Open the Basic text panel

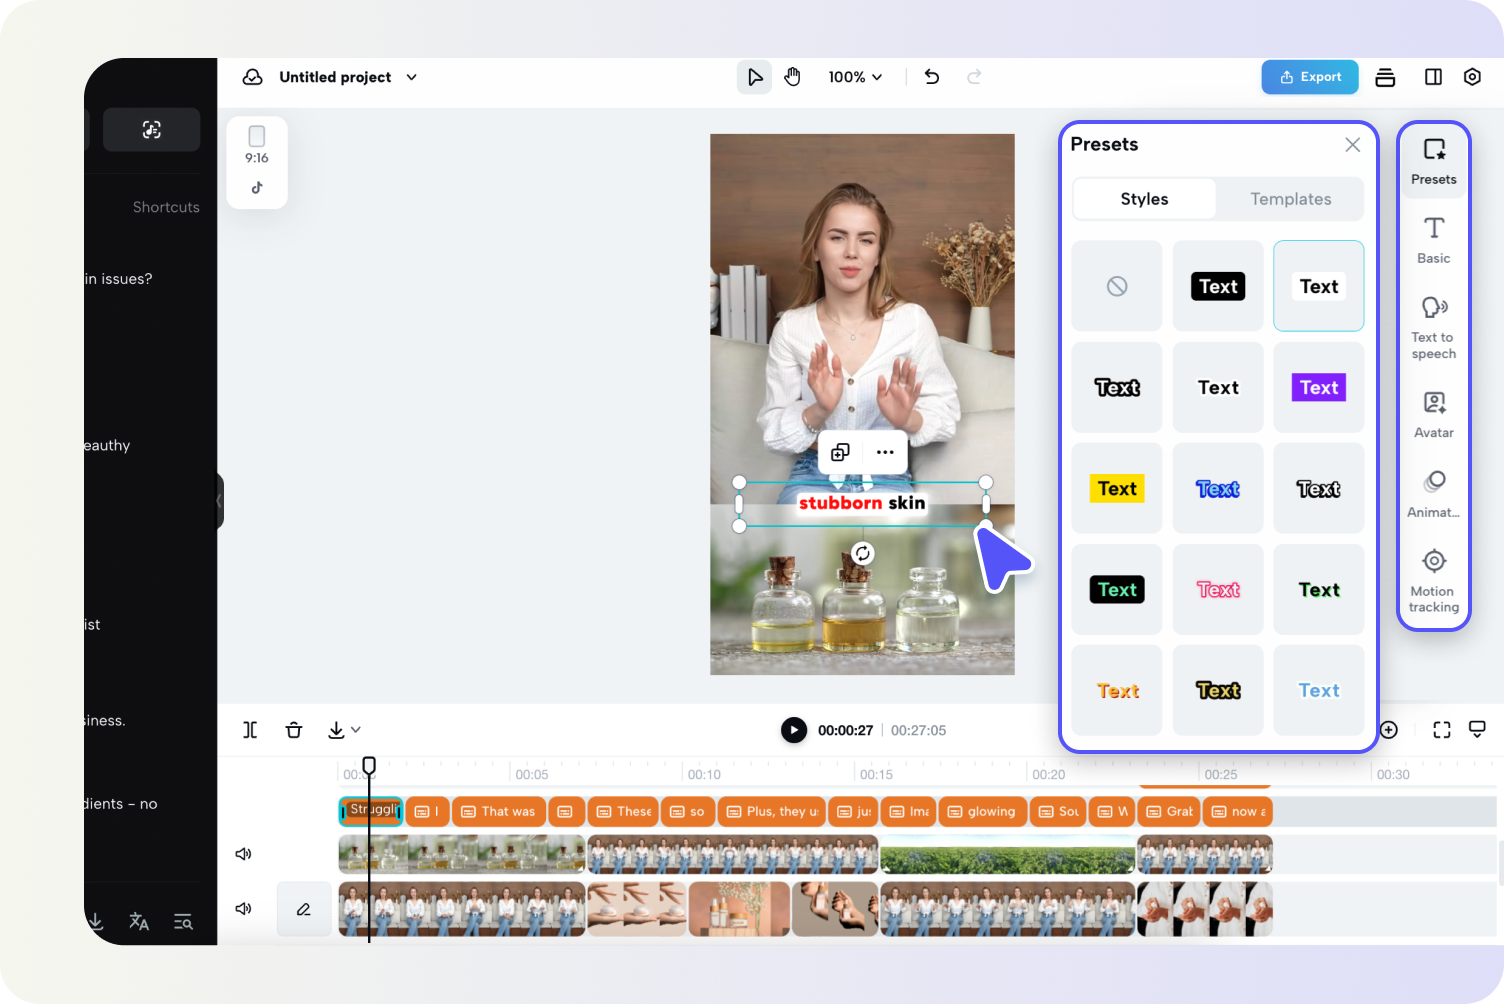pos(1434,240)
